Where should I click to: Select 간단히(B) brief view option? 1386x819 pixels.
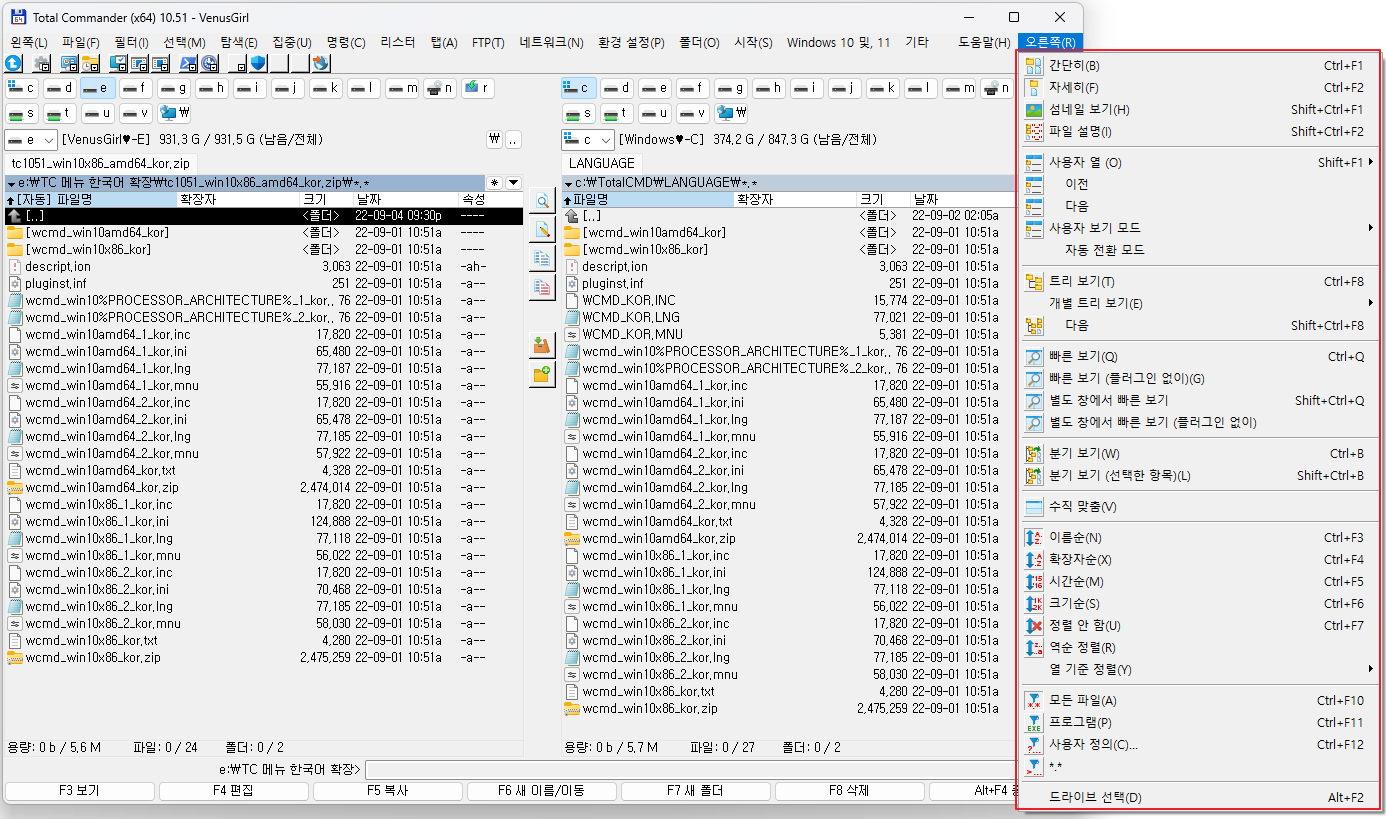tap(1198, 66)
